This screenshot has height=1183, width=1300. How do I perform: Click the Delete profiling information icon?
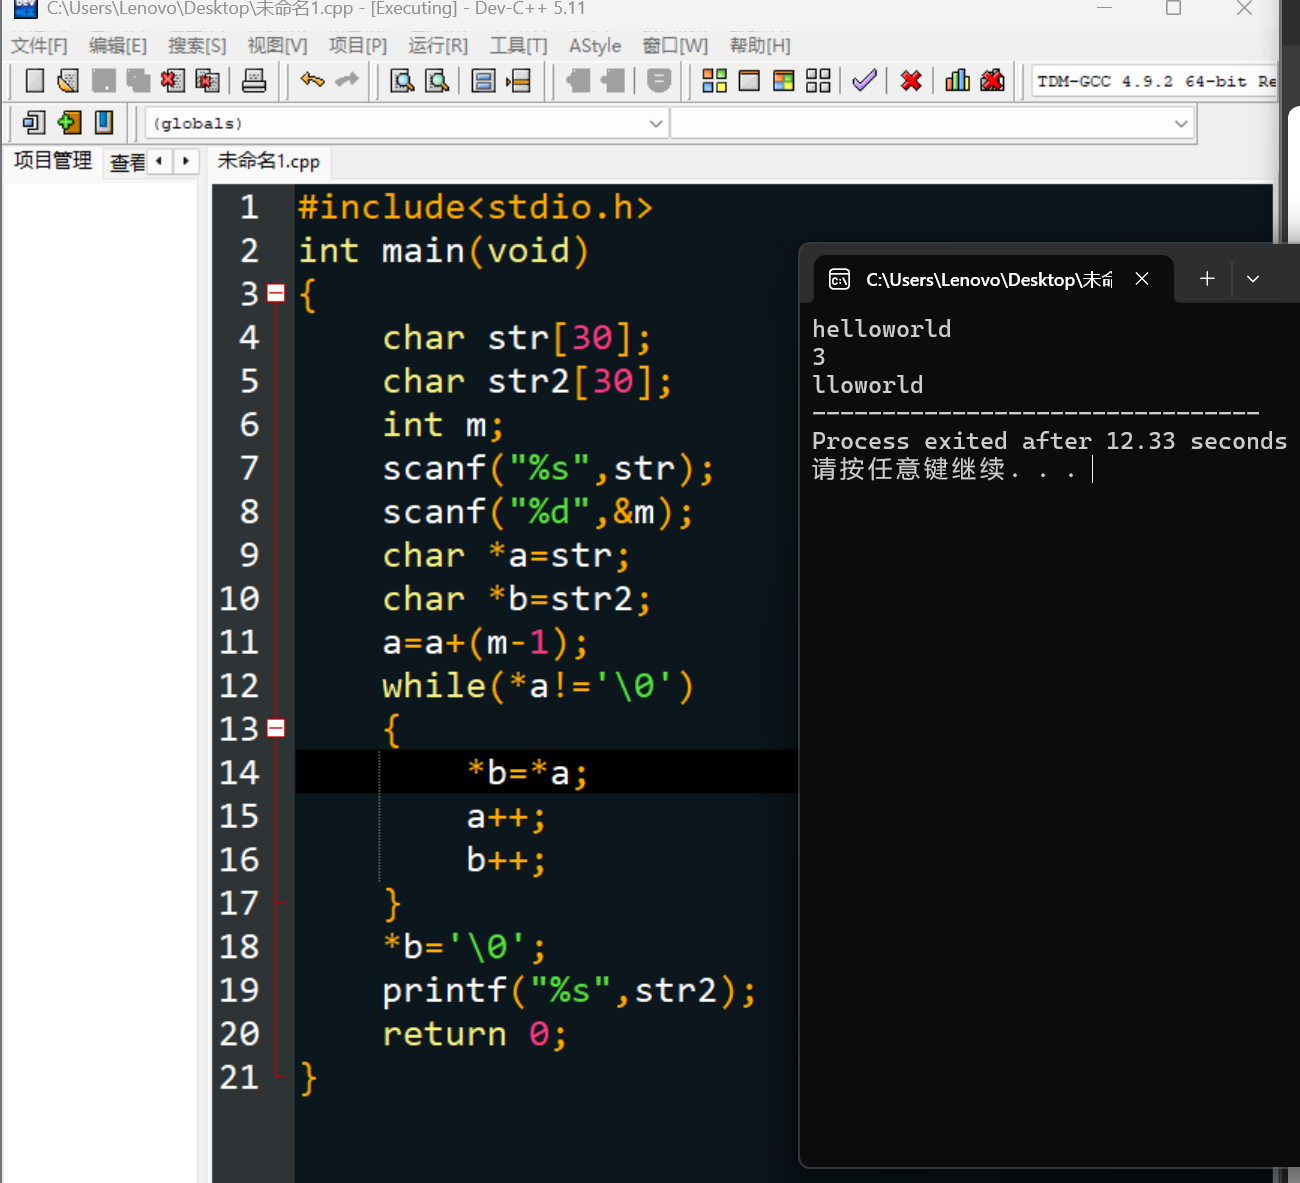tap(993, 81)
